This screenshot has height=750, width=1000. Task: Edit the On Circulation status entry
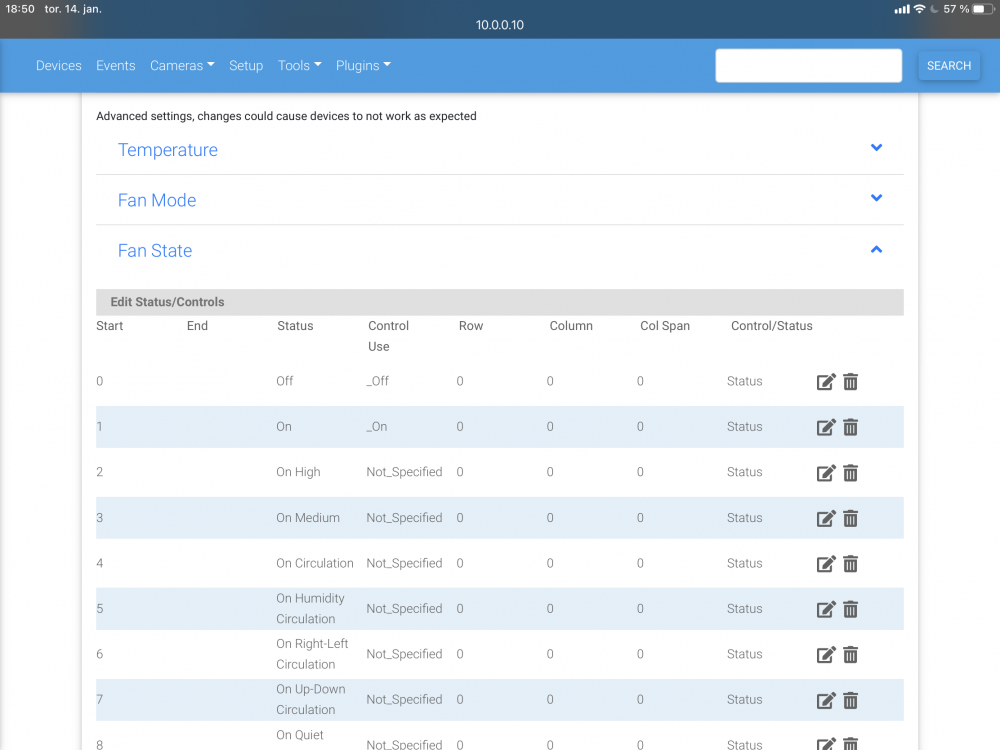(x=826, y=564)
